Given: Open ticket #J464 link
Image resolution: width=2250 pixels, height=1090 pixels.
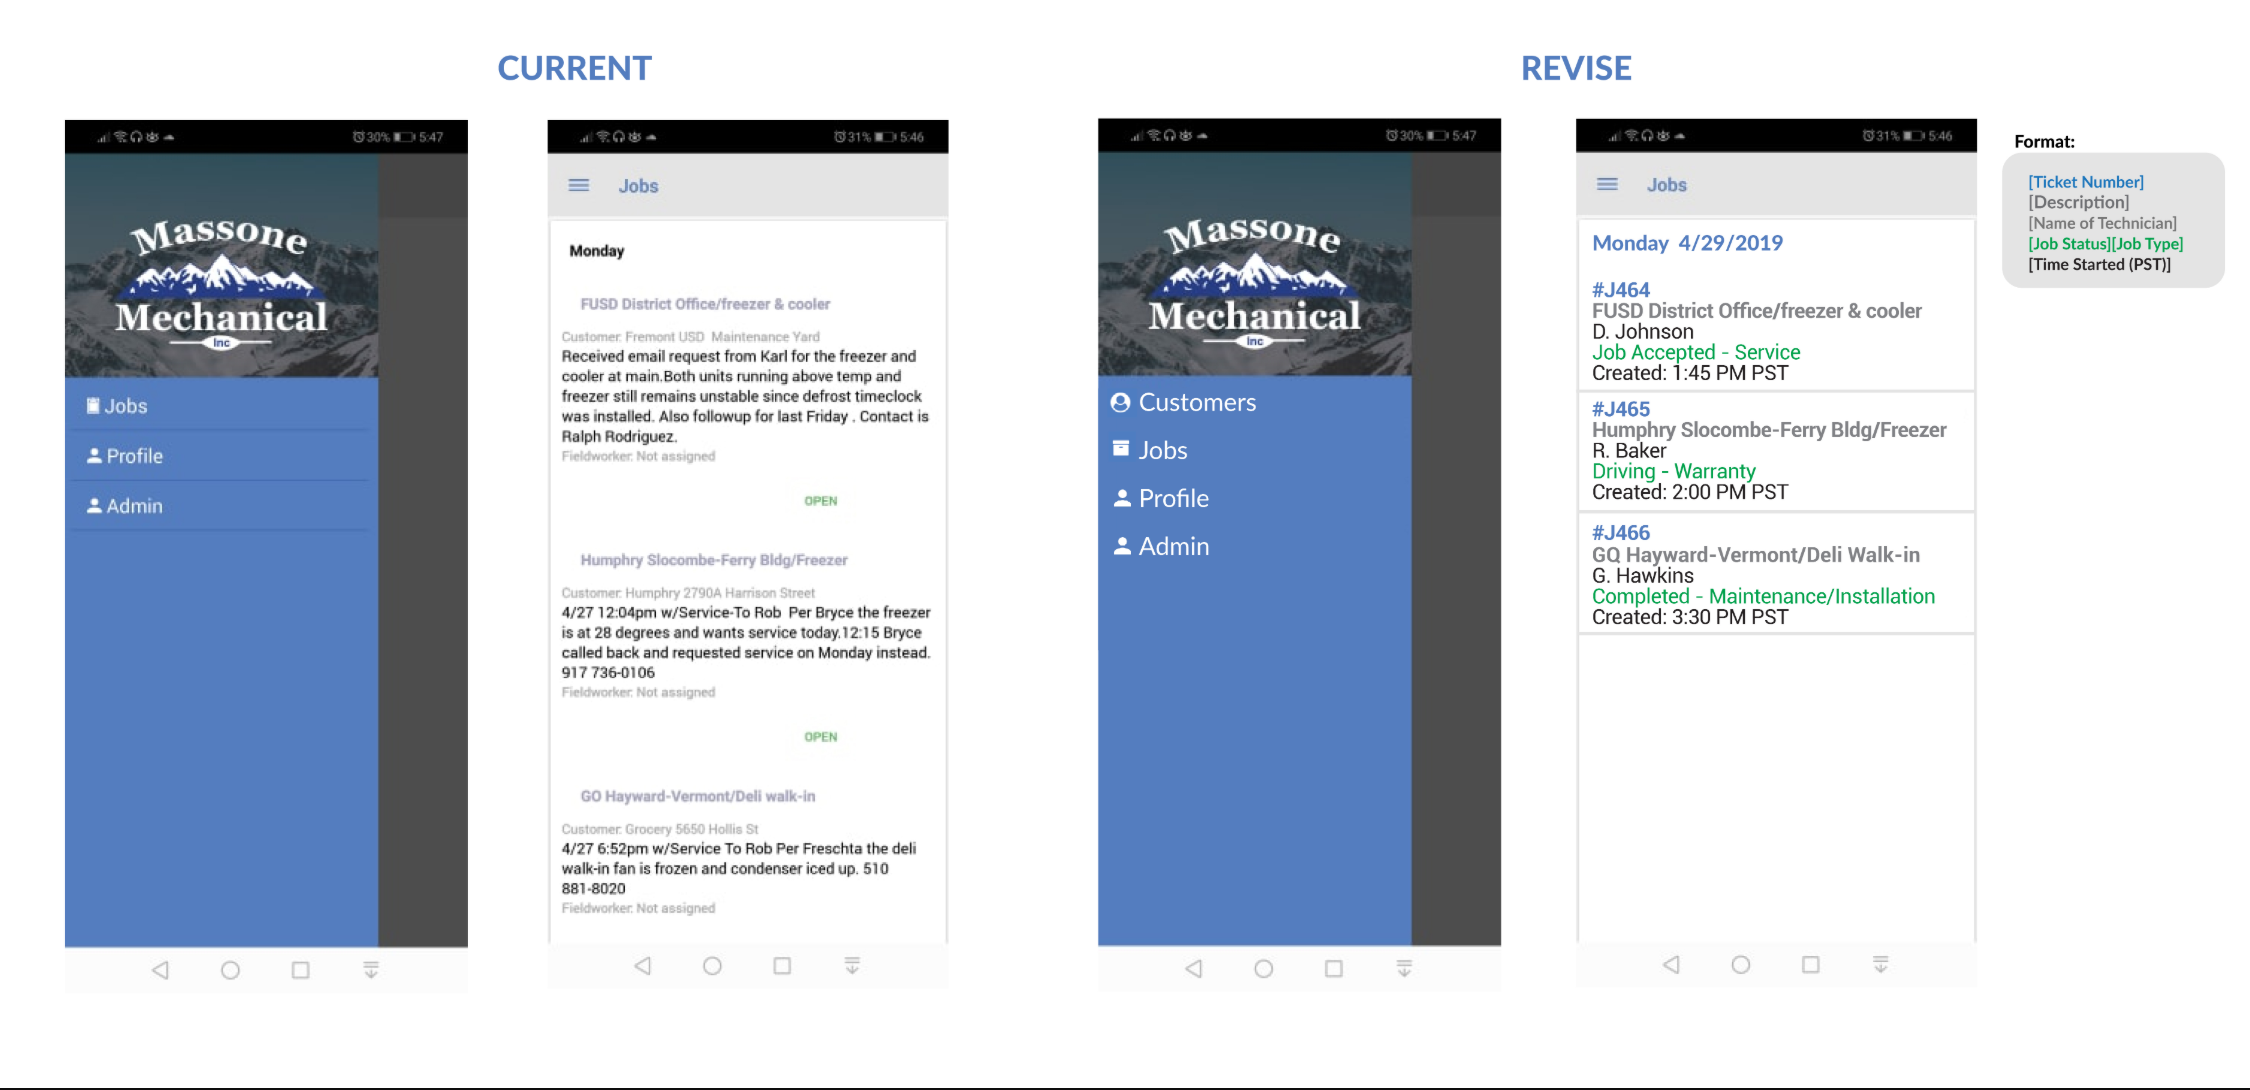Looking at the screenshot, I should click(1620, 290).
